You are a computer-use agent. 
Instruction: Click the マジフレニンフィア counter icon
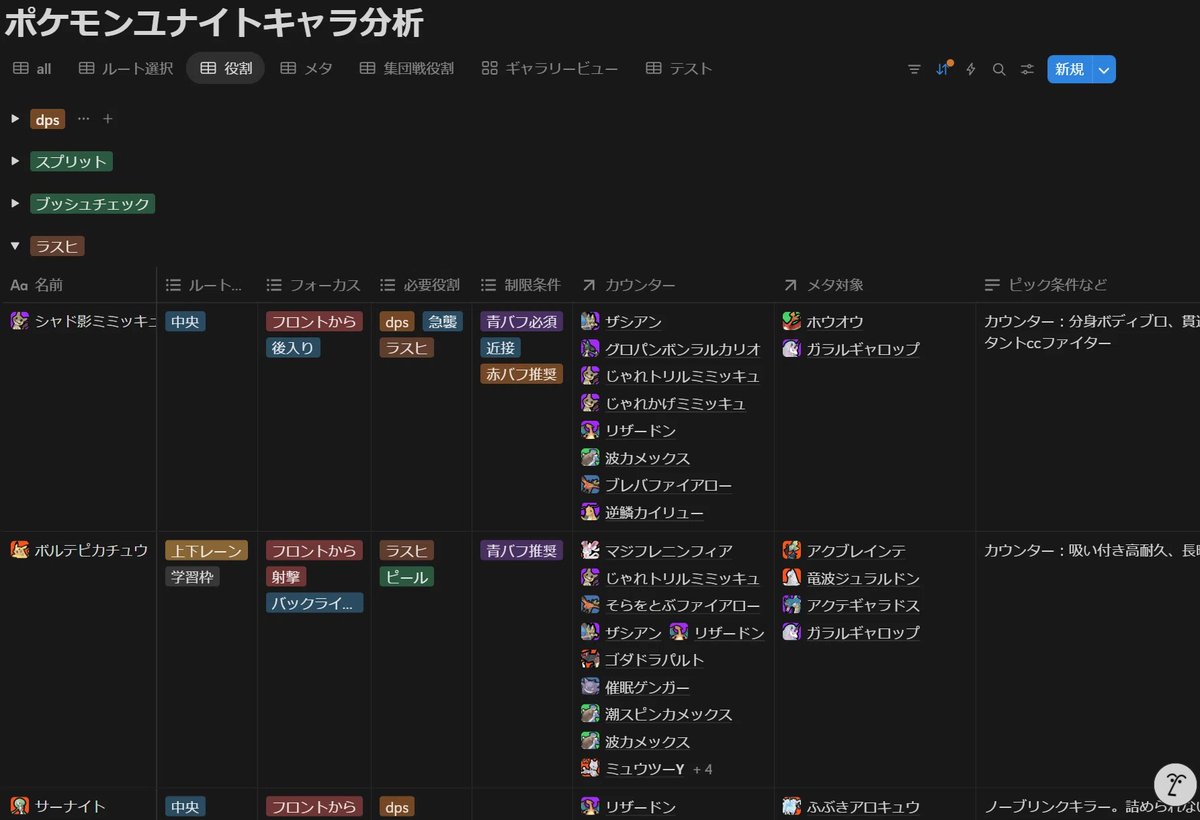tap(590, 550)
